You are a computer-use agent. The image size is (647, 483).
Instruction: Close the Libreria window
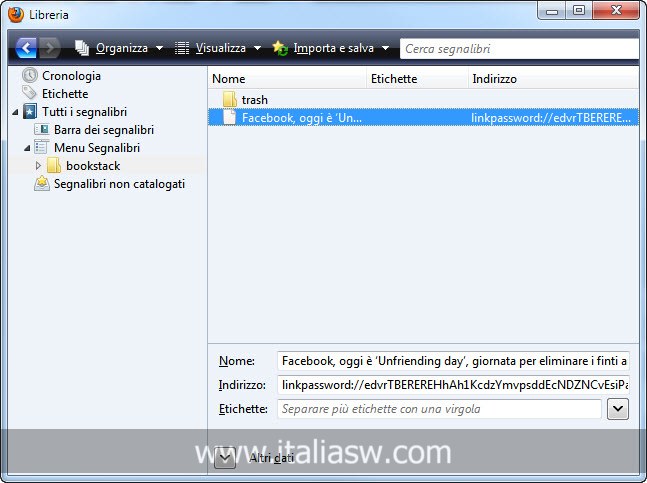[x=616, y=10]
